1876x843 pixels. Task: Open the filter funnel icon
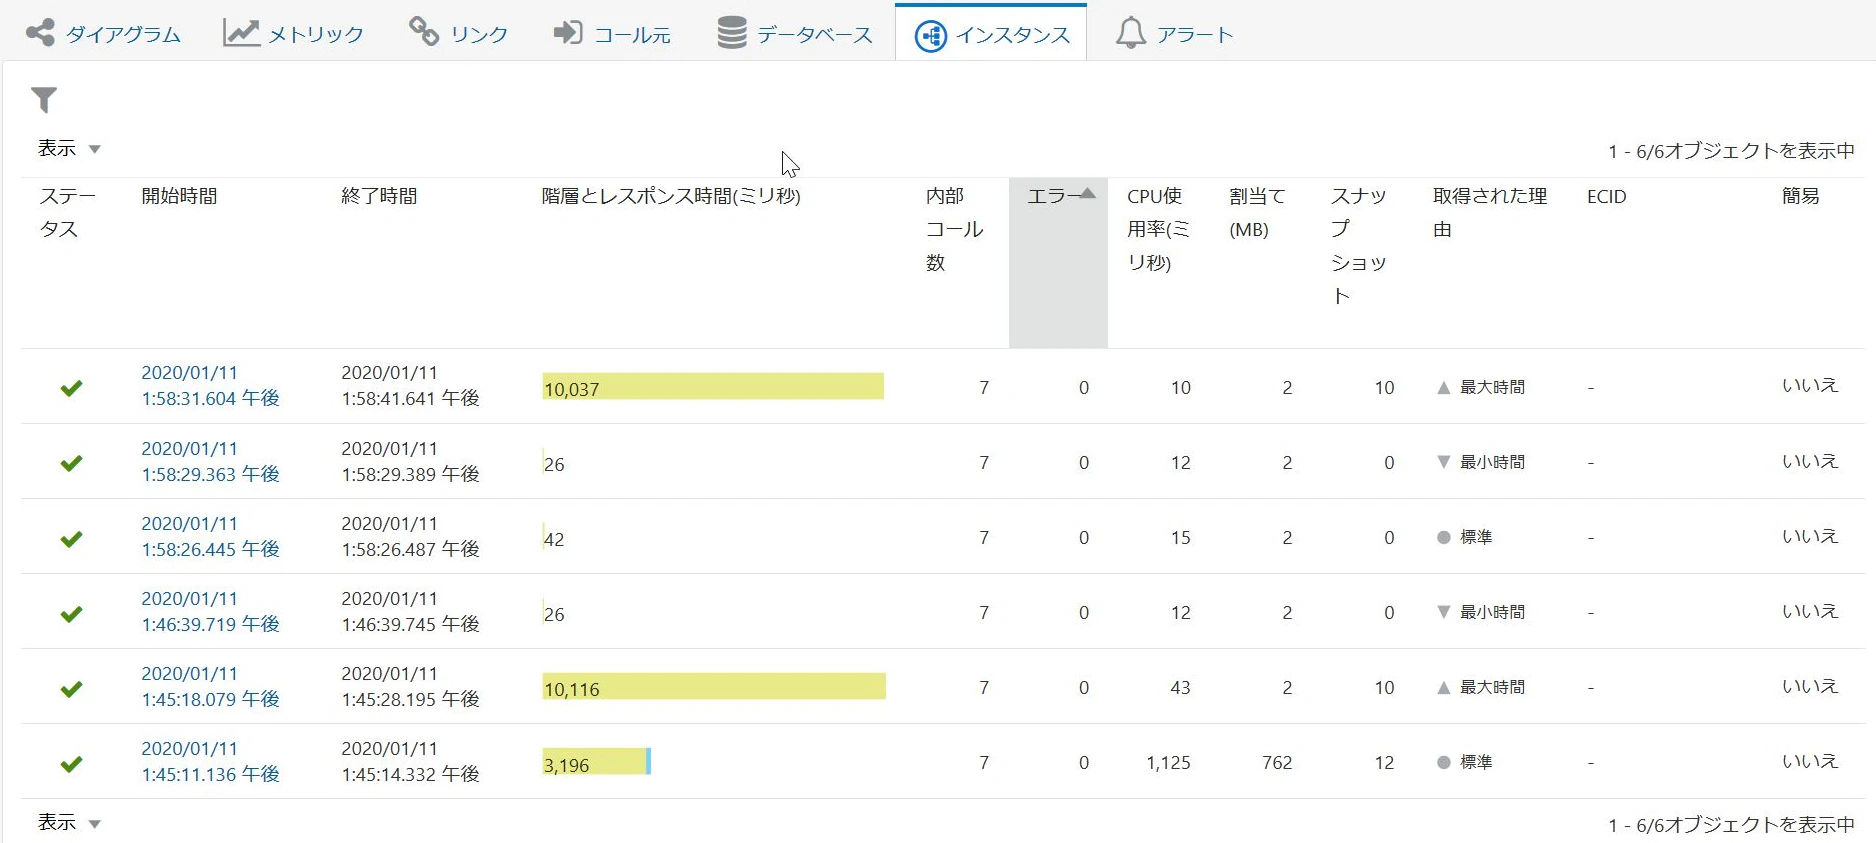(x=44, y=99)
